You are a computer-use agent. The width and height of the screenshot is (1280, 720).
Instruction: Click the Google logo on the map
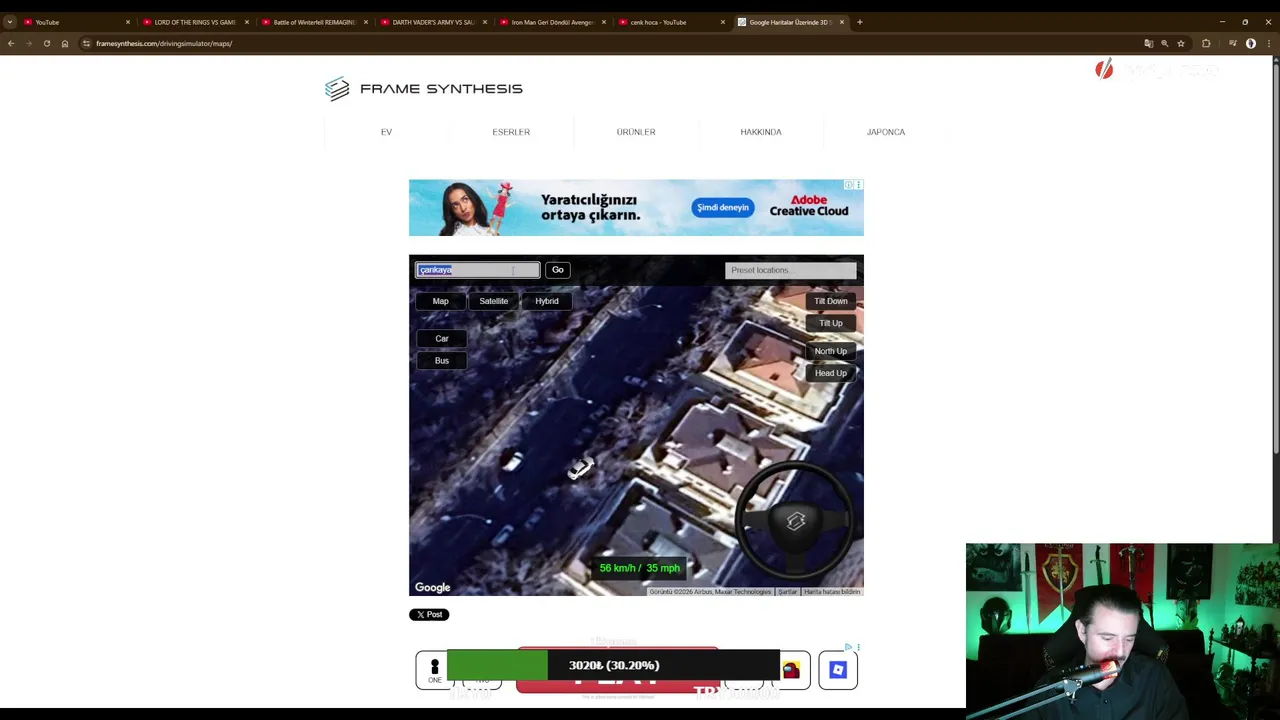click(433, 587)
